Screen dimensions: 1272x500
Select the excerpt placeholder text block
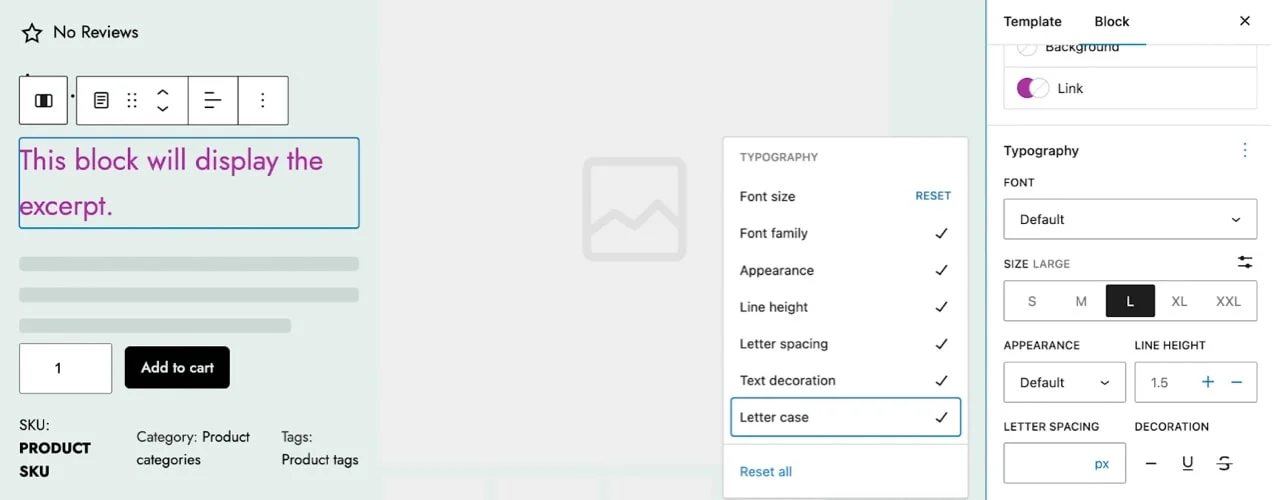point(189,183)
